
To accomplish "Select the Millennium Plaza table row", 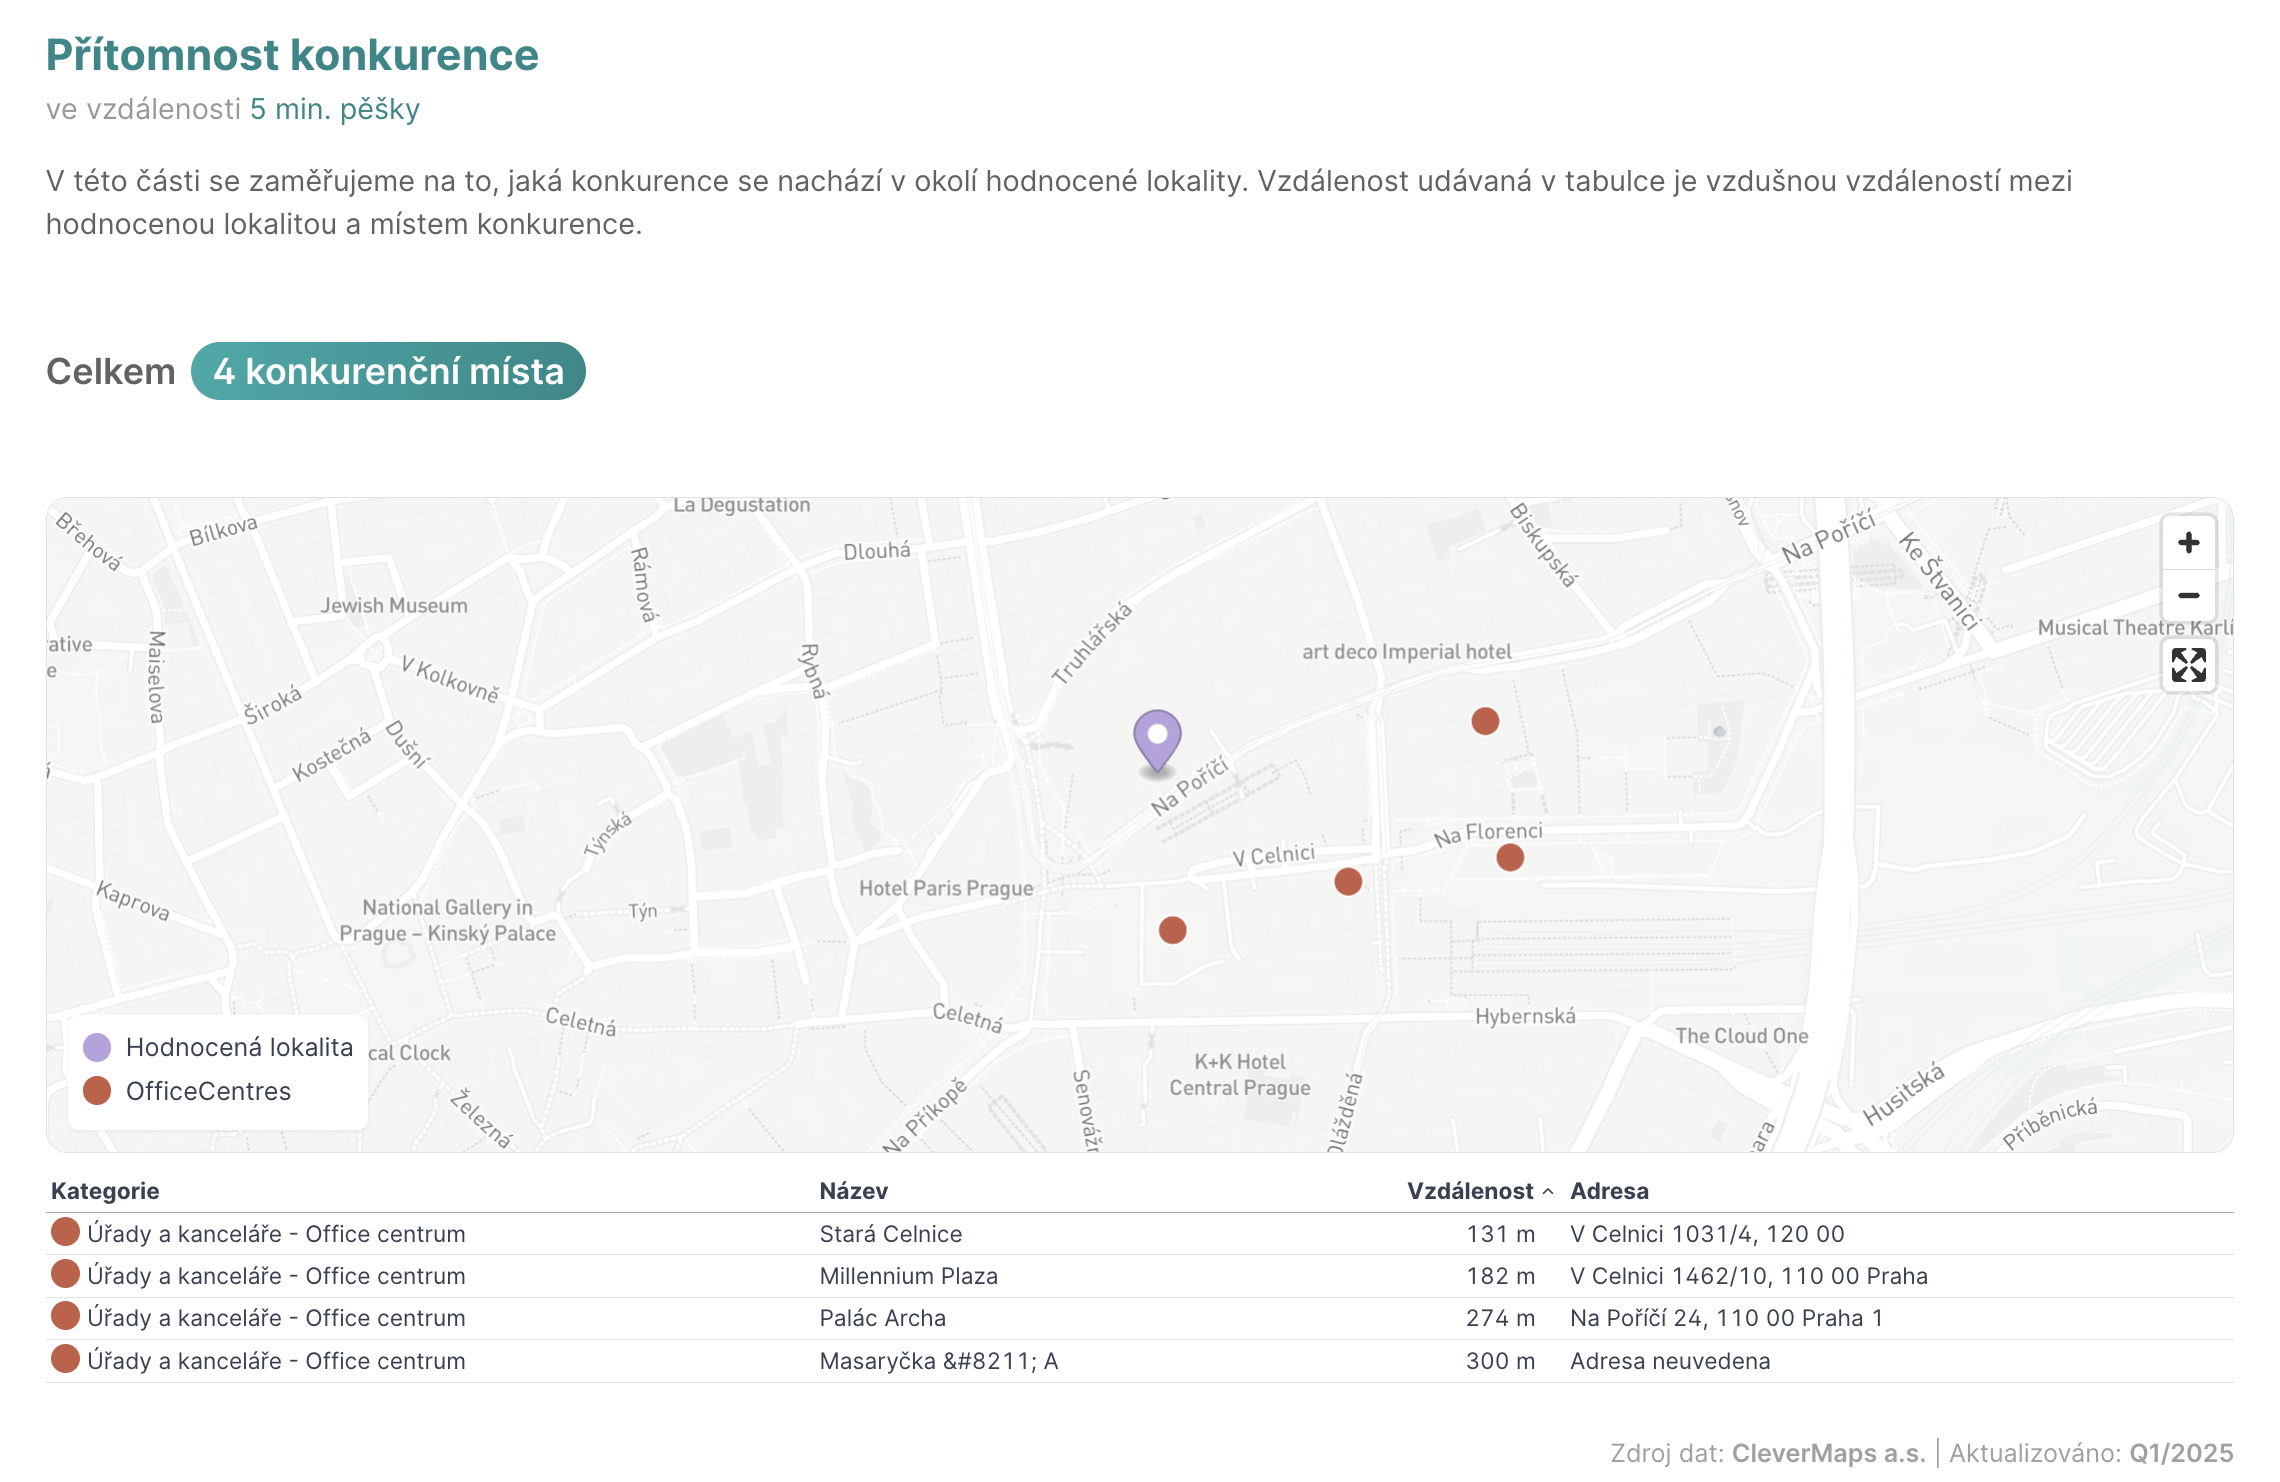I will [908, 1276].
